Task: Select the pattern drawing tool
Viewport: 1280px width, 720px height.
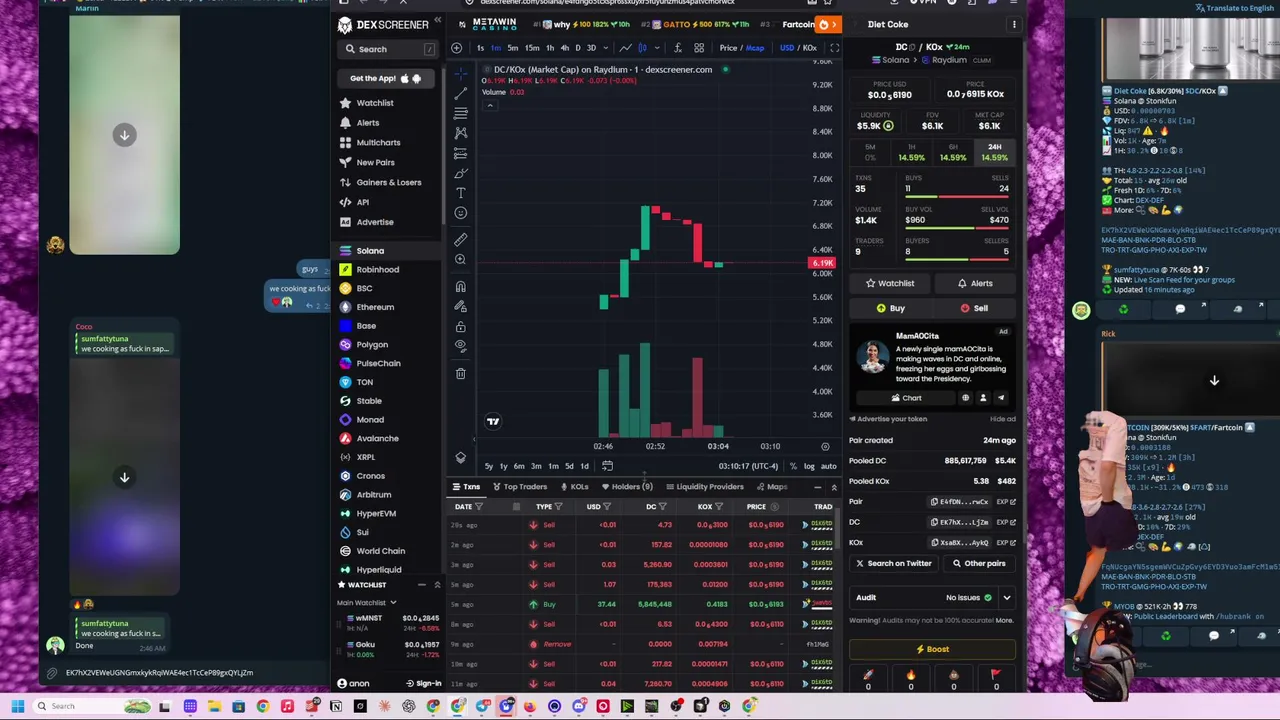Action: click(460, 133)
